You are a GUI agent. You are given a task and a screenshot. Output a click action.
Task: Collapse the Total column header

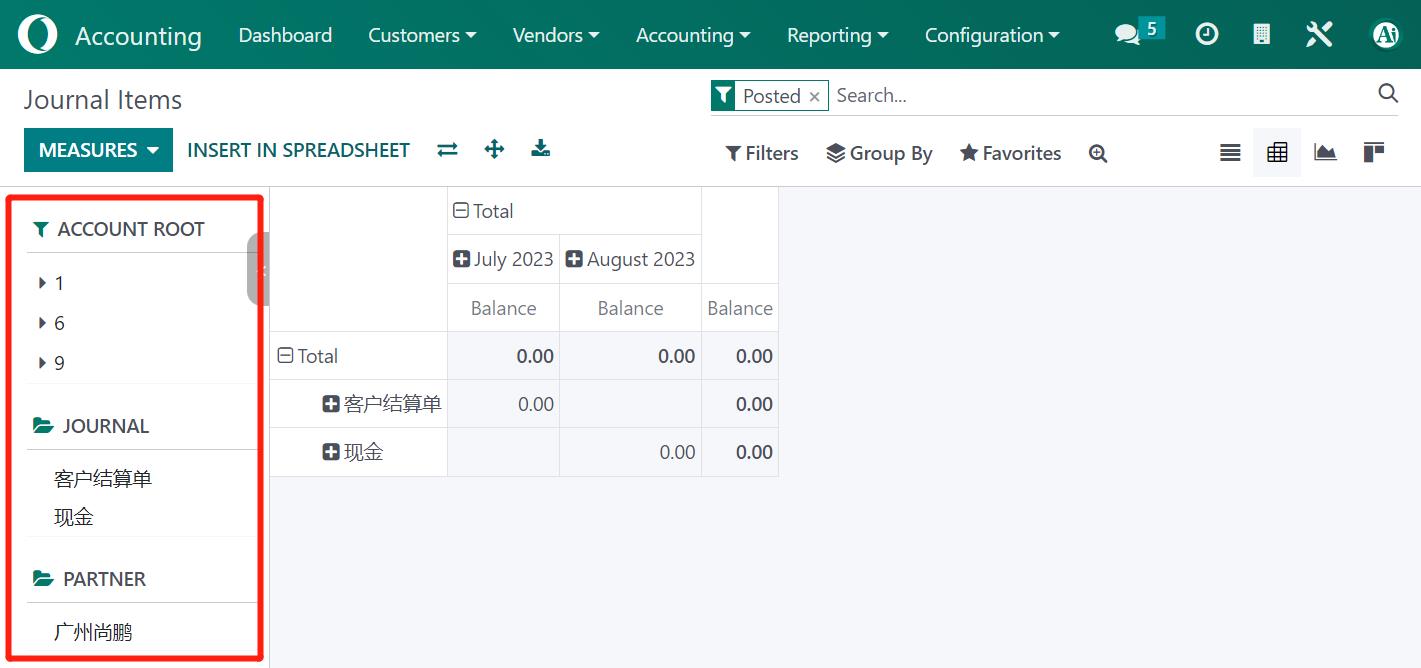coord(461,211)
